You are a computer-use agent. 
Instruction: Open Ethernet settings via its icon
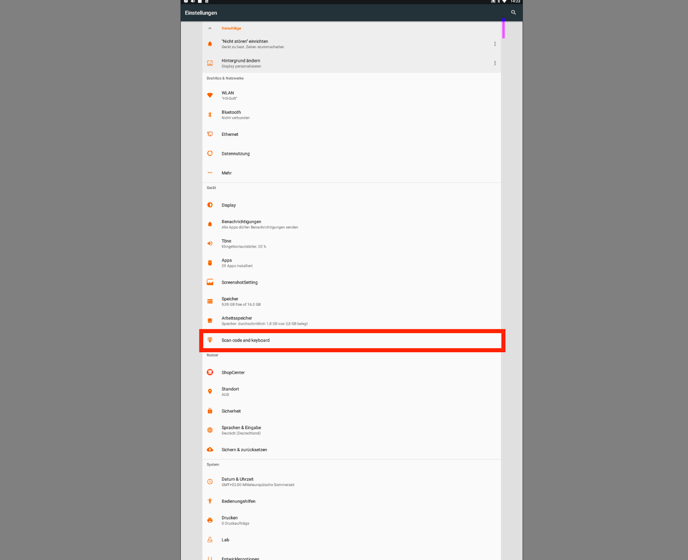(x=210, y=134)
